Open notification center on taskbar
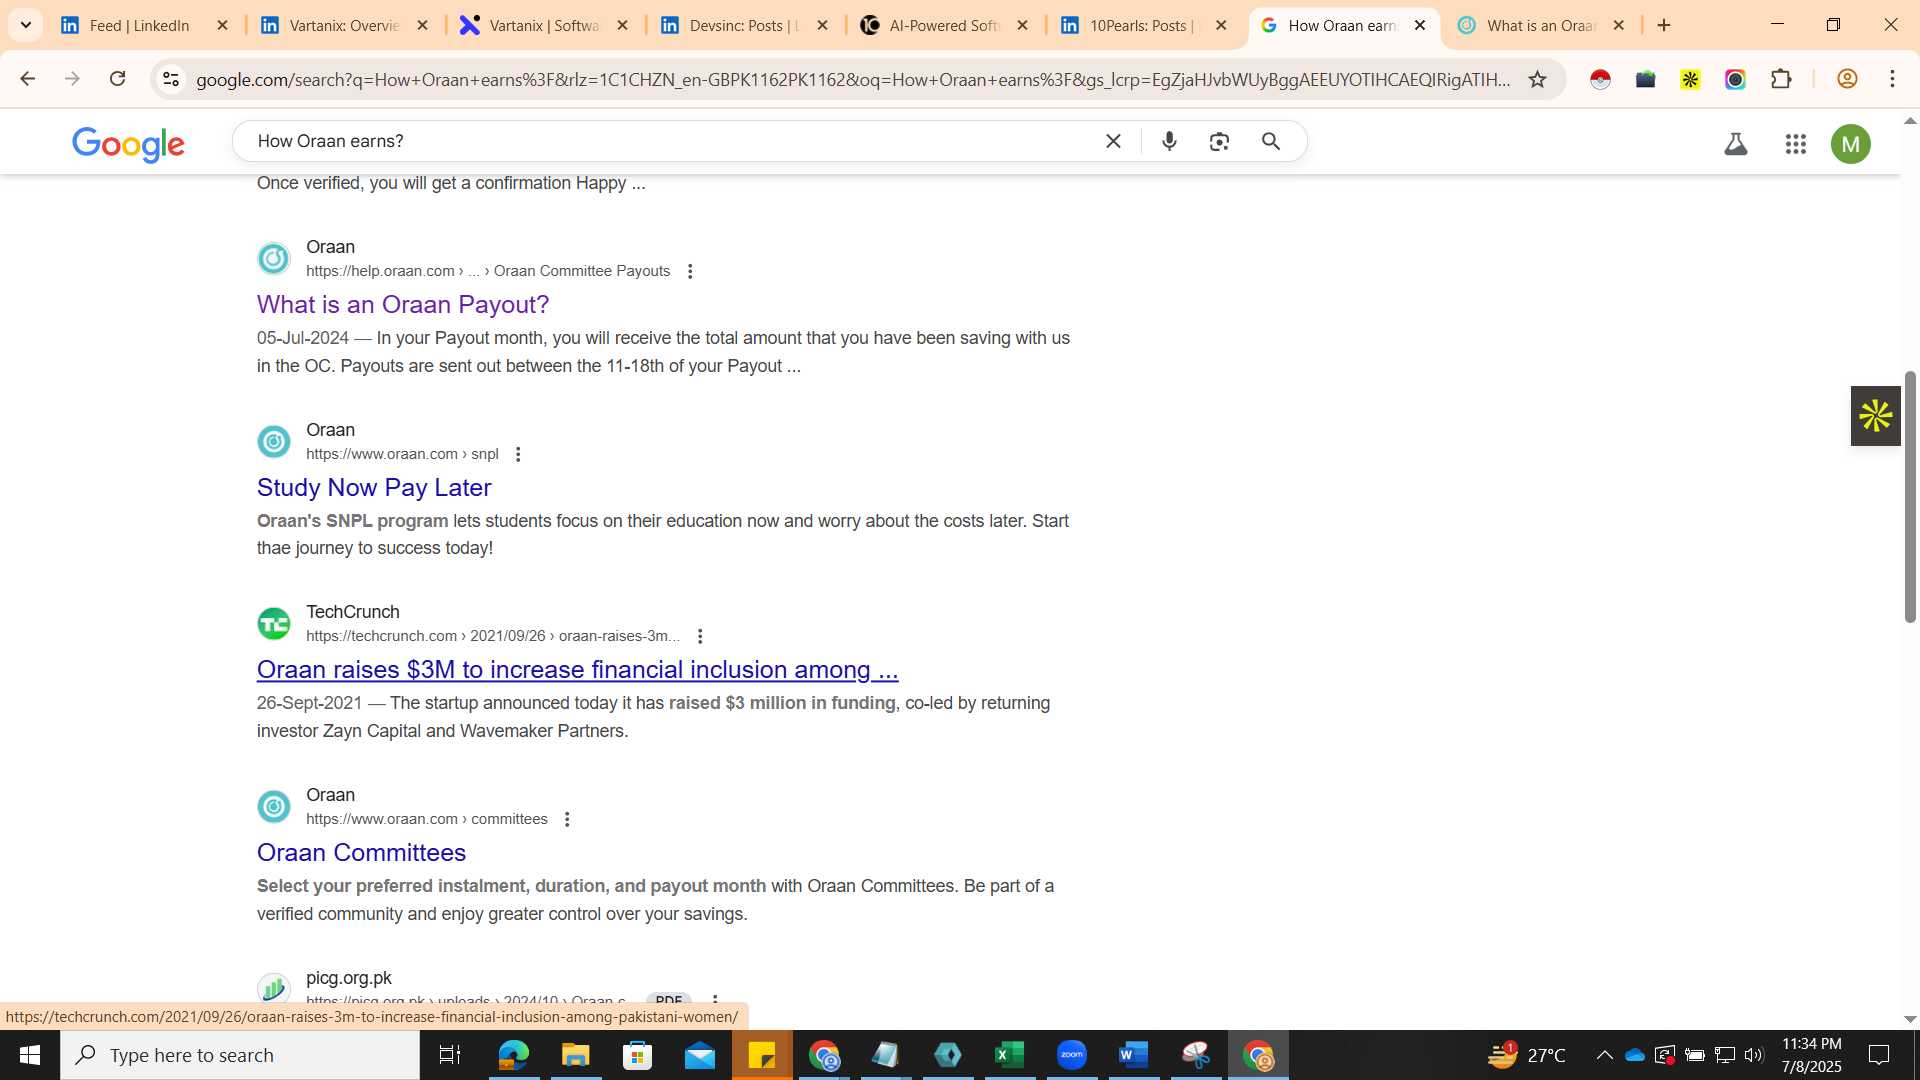 [1879, 1055]
